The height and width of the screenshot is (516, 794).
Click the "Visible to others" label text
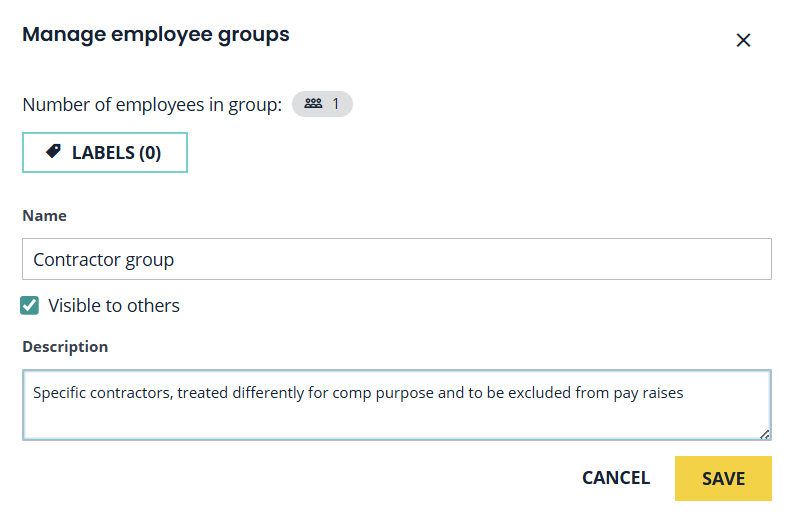114,306
